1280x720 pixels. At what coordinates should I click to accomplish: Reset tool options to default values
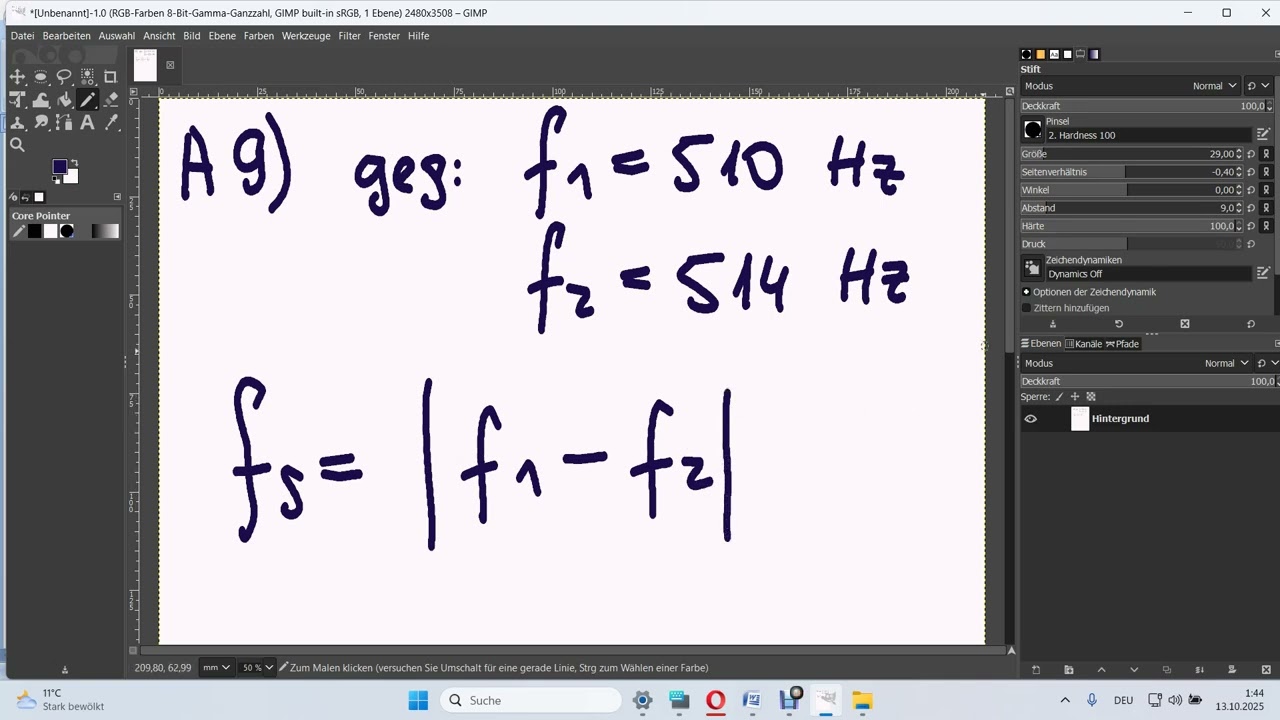(x=1251, y=324)
